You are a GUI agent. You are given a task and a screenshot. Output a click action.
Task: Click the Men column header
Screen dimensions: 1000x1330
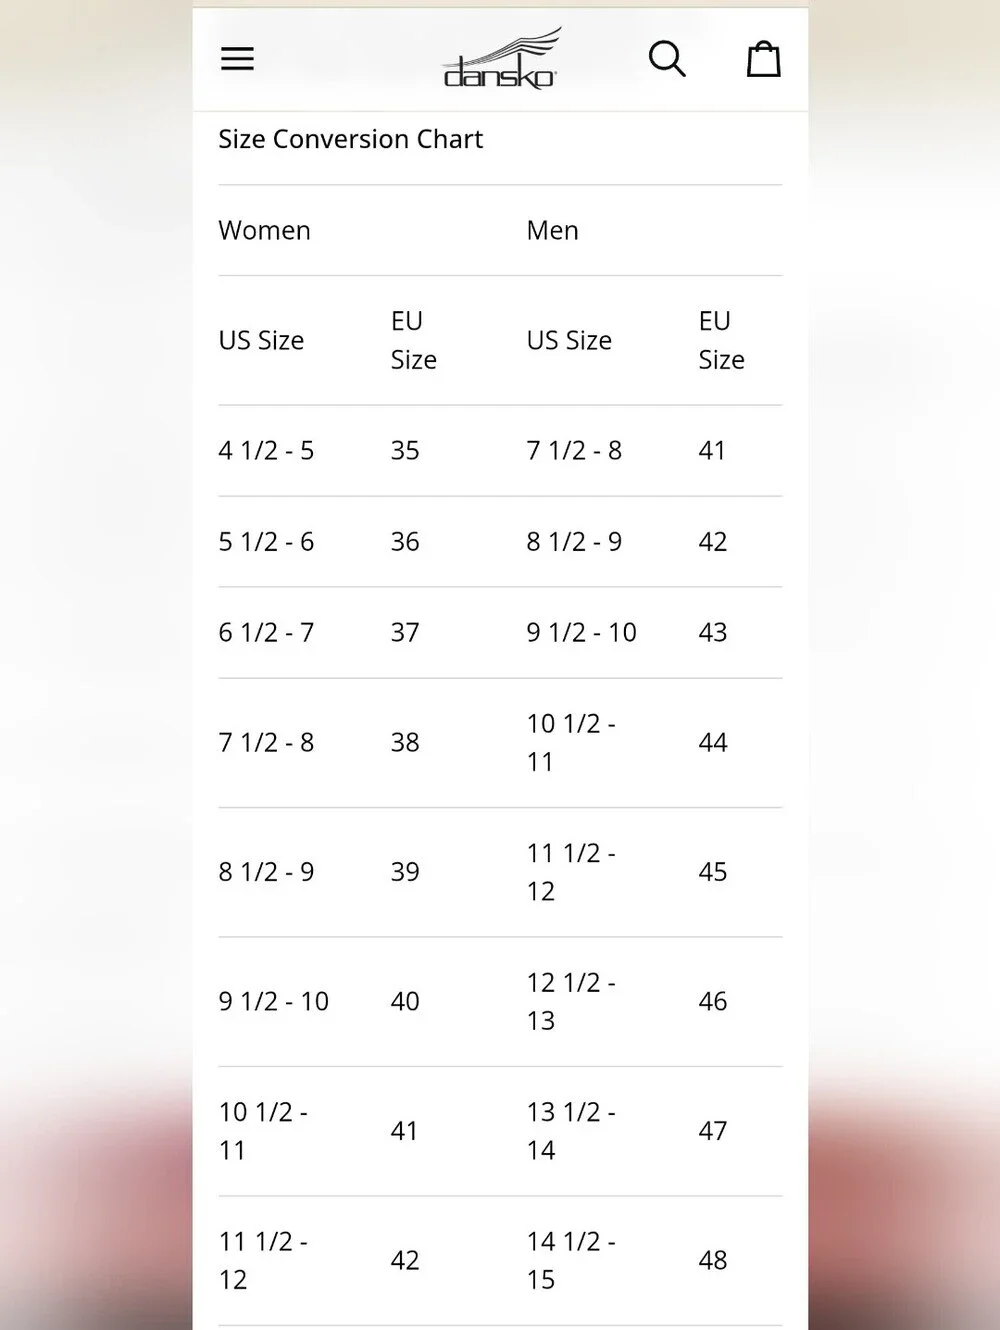pyautogui.click(x=553, y=231)
